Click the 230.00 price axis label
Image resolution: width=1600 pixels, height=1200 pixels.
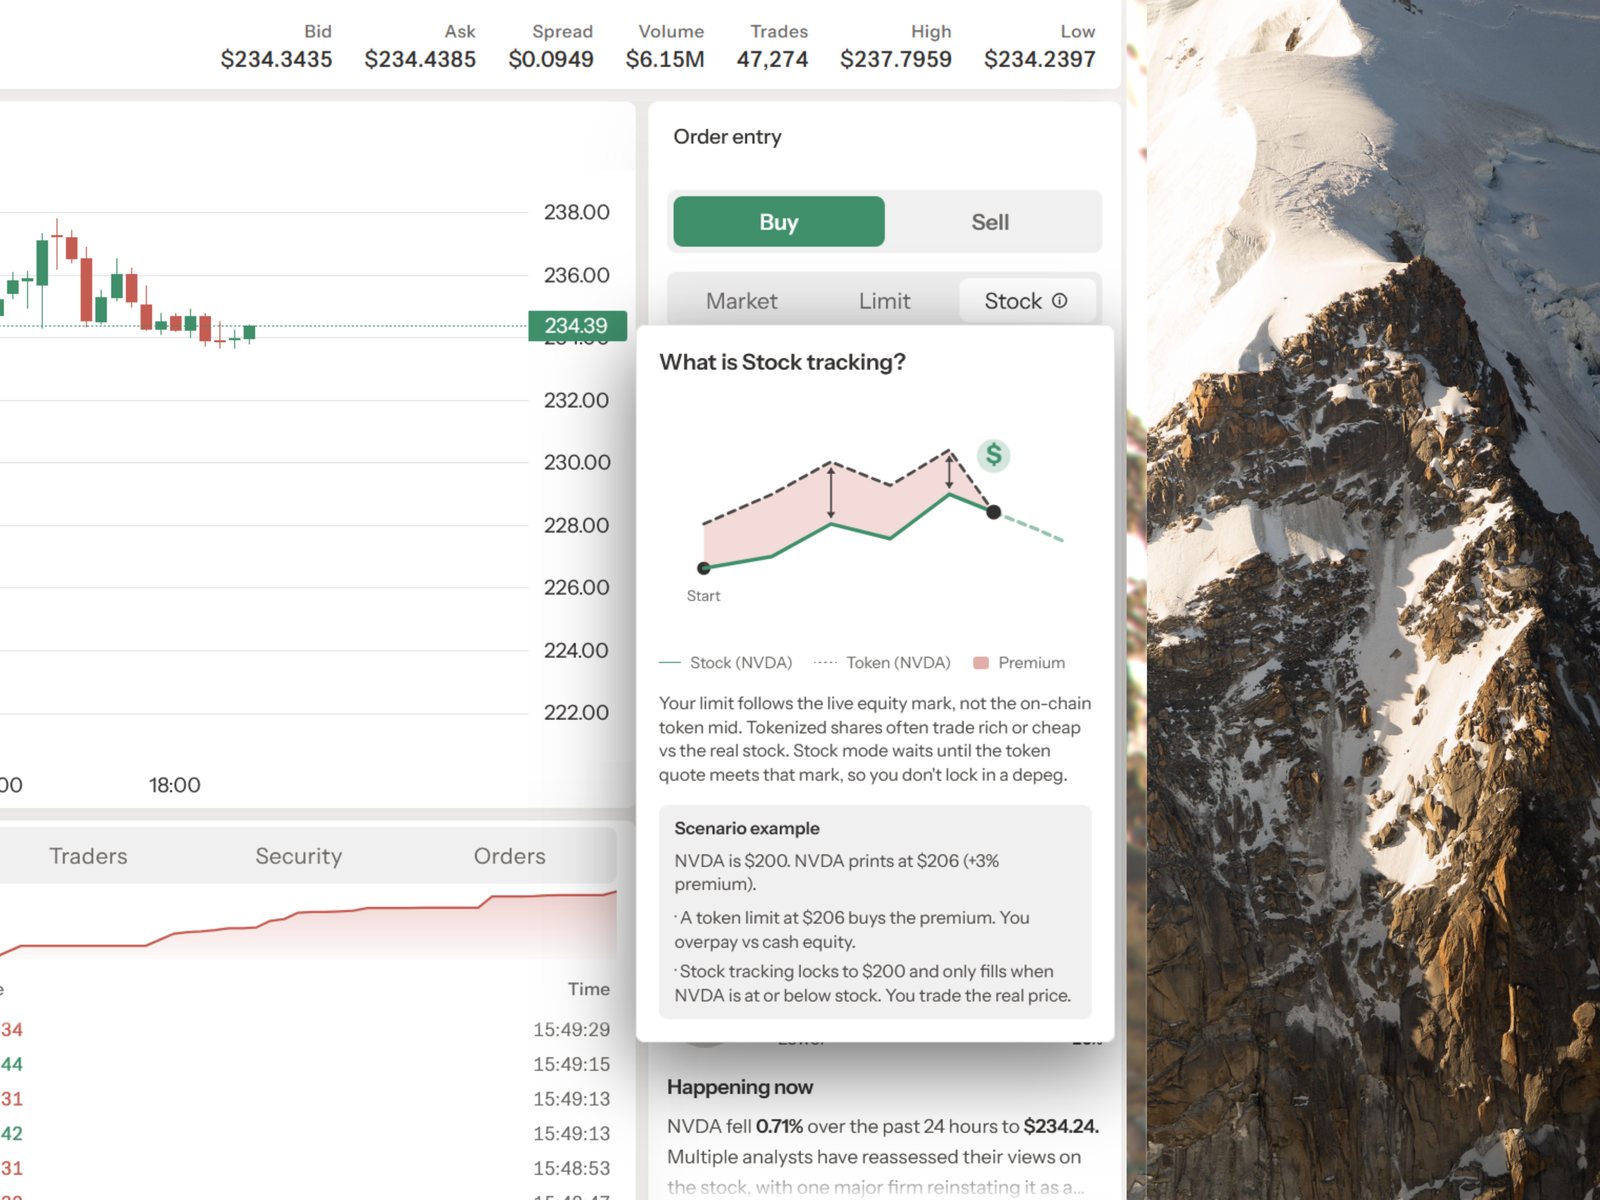click(x=576, y=462)
